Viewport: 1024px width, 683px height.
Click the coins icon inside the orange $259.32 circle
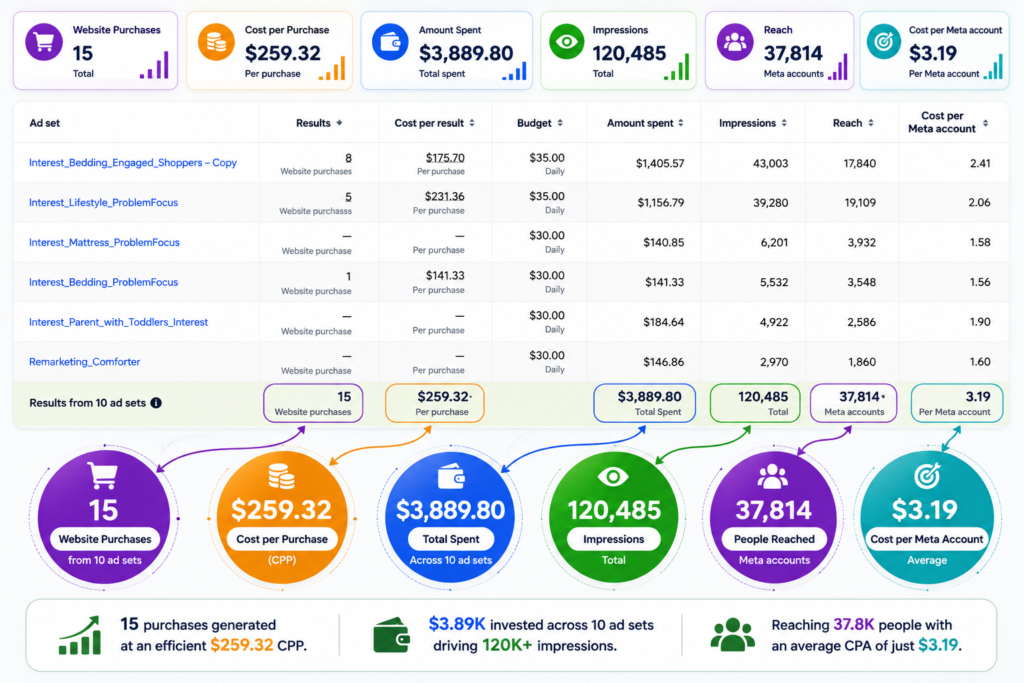click(281, 477)
